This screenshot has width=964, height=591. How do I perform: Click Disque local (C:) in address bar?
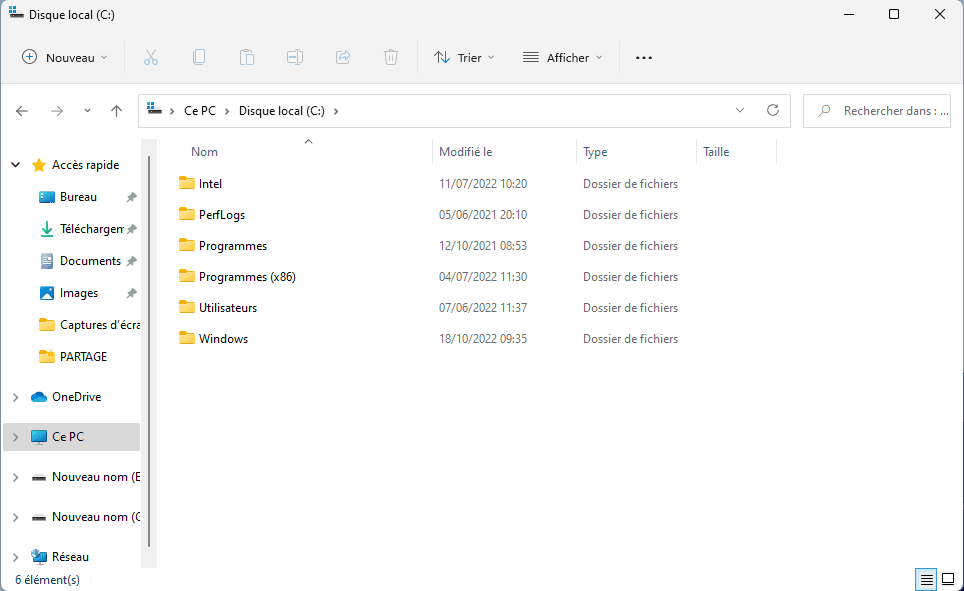click(x=282, y=111)
